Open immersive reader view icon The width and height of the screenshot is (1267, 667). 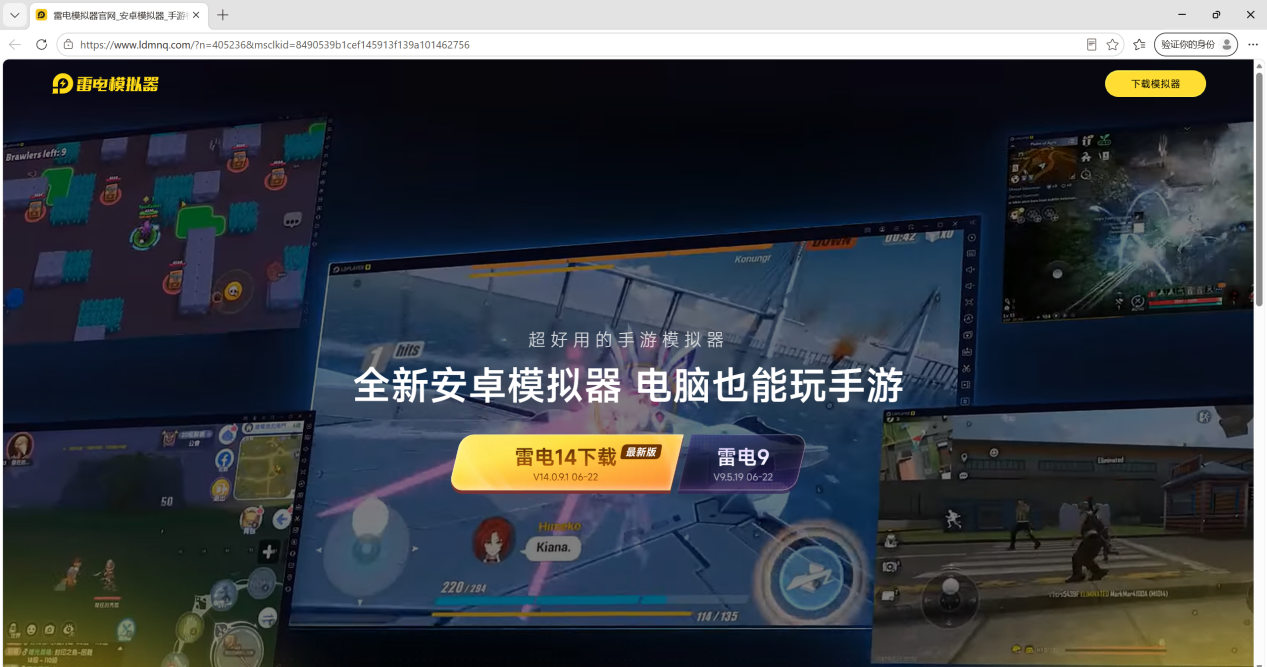(1091, 45)
